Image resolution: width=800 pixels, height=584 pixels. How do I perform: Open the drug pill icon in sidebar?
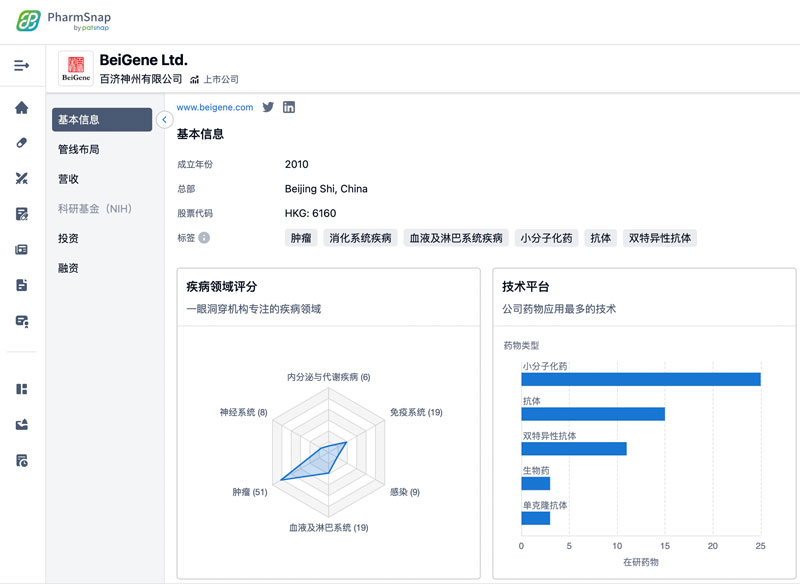coord(21,143)
